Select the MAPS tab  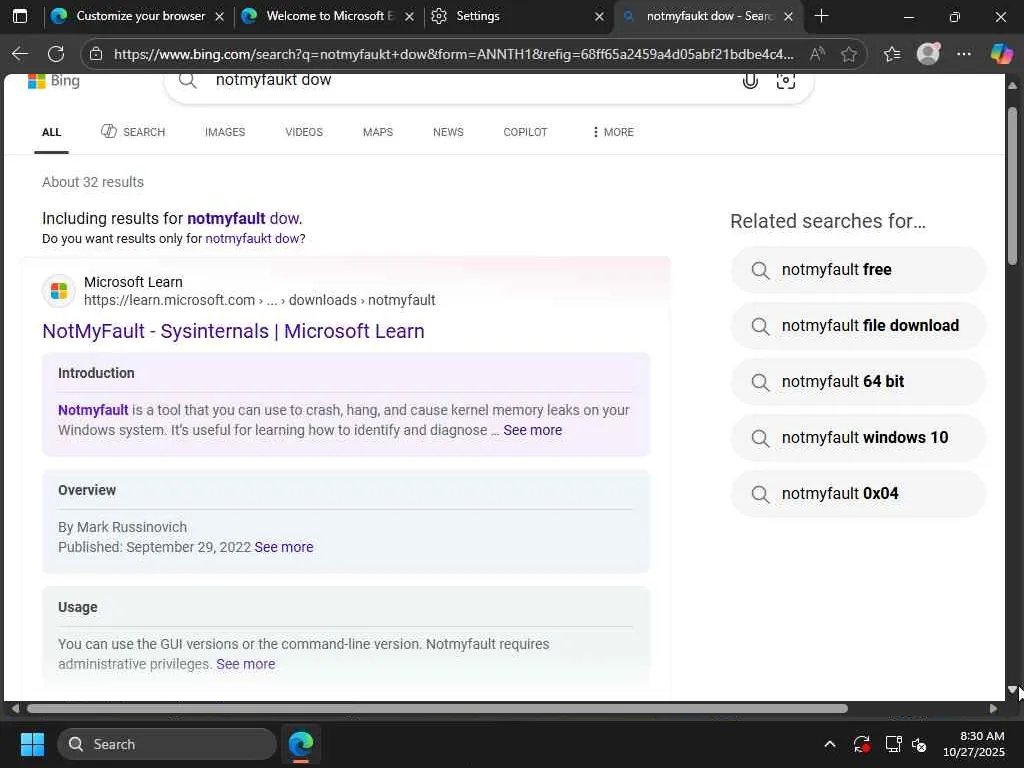(x=377, y=132)
